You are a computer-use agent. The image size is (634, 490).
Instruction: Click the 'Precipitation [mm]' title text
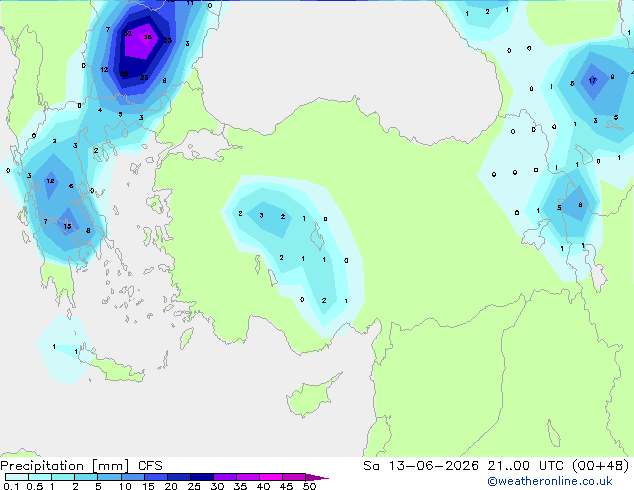point(65,466)
